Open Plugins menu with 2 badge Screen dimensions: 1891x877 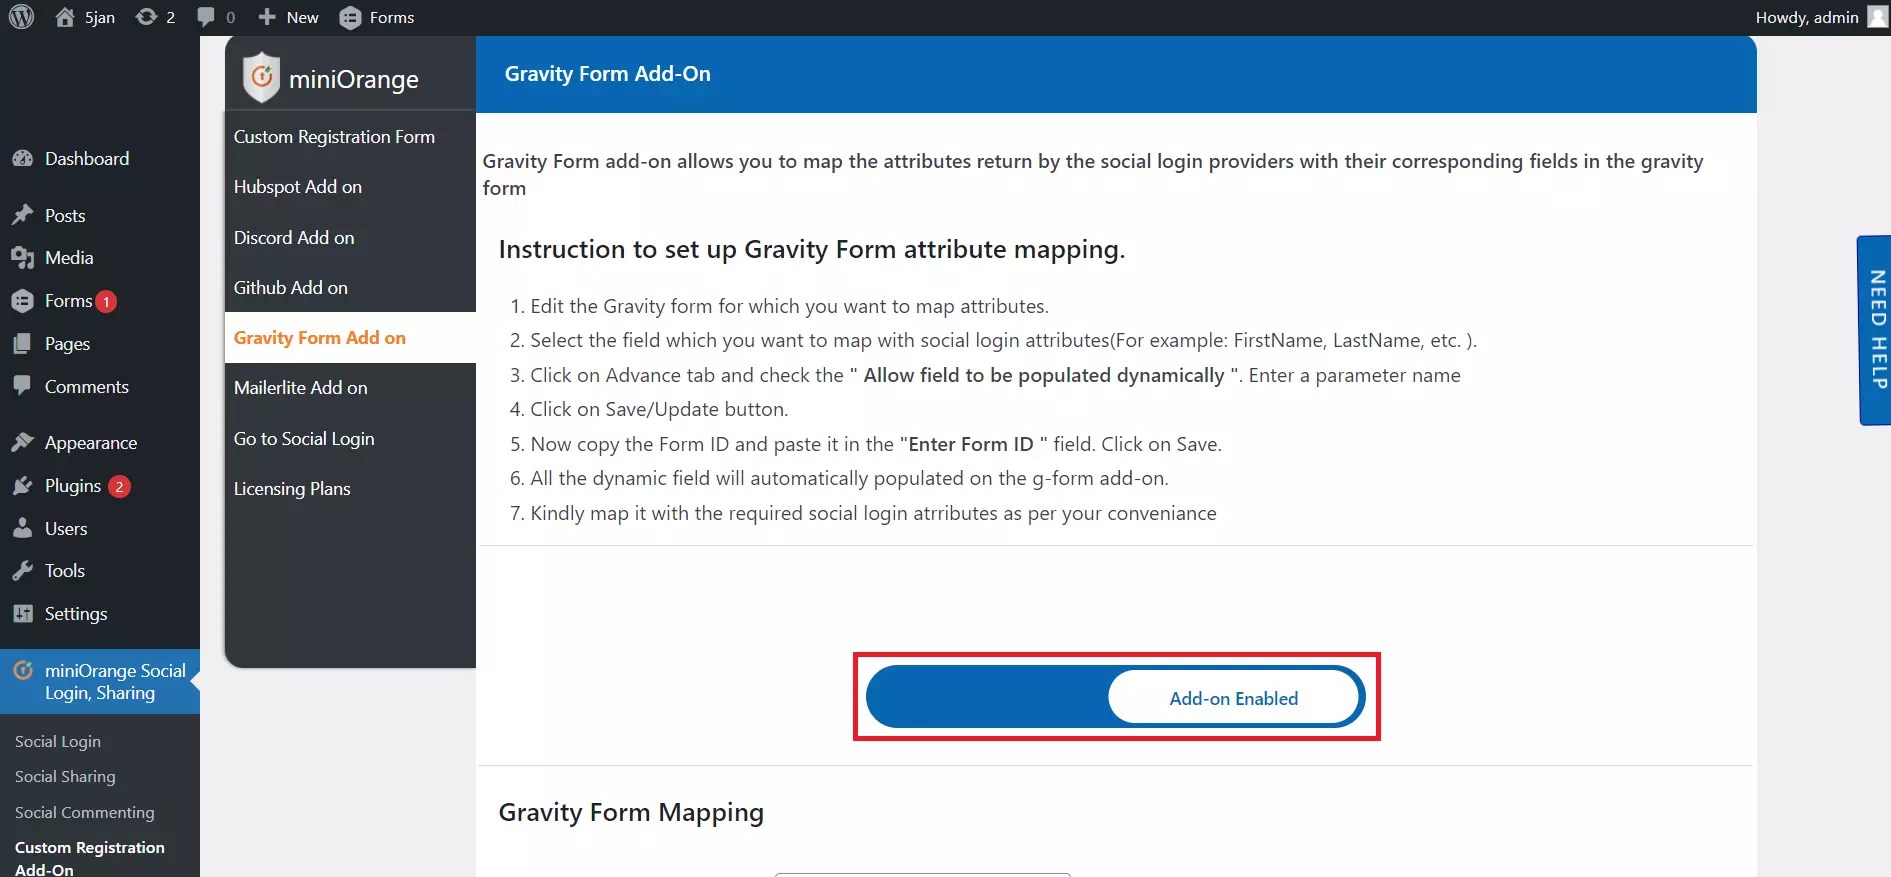[100, 486]
